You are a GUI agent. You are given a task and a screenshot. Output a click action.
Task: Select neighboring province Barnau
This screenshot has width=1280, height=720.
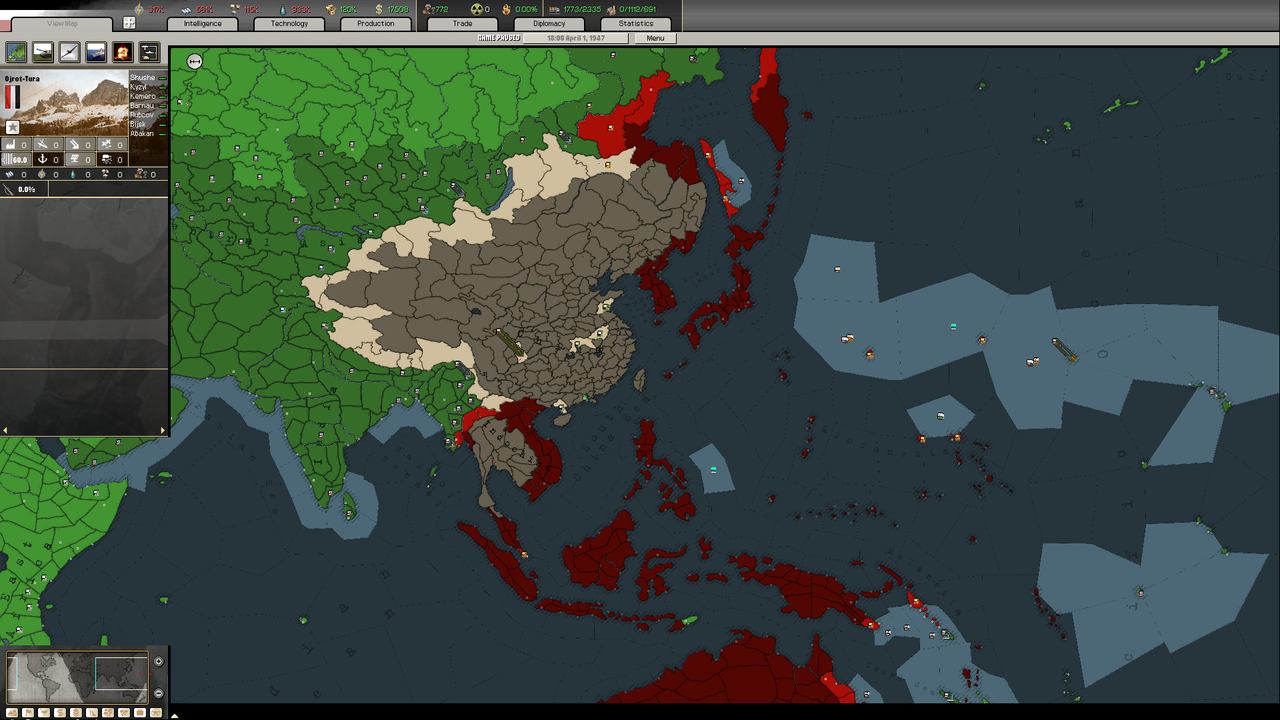click(141, 105)
